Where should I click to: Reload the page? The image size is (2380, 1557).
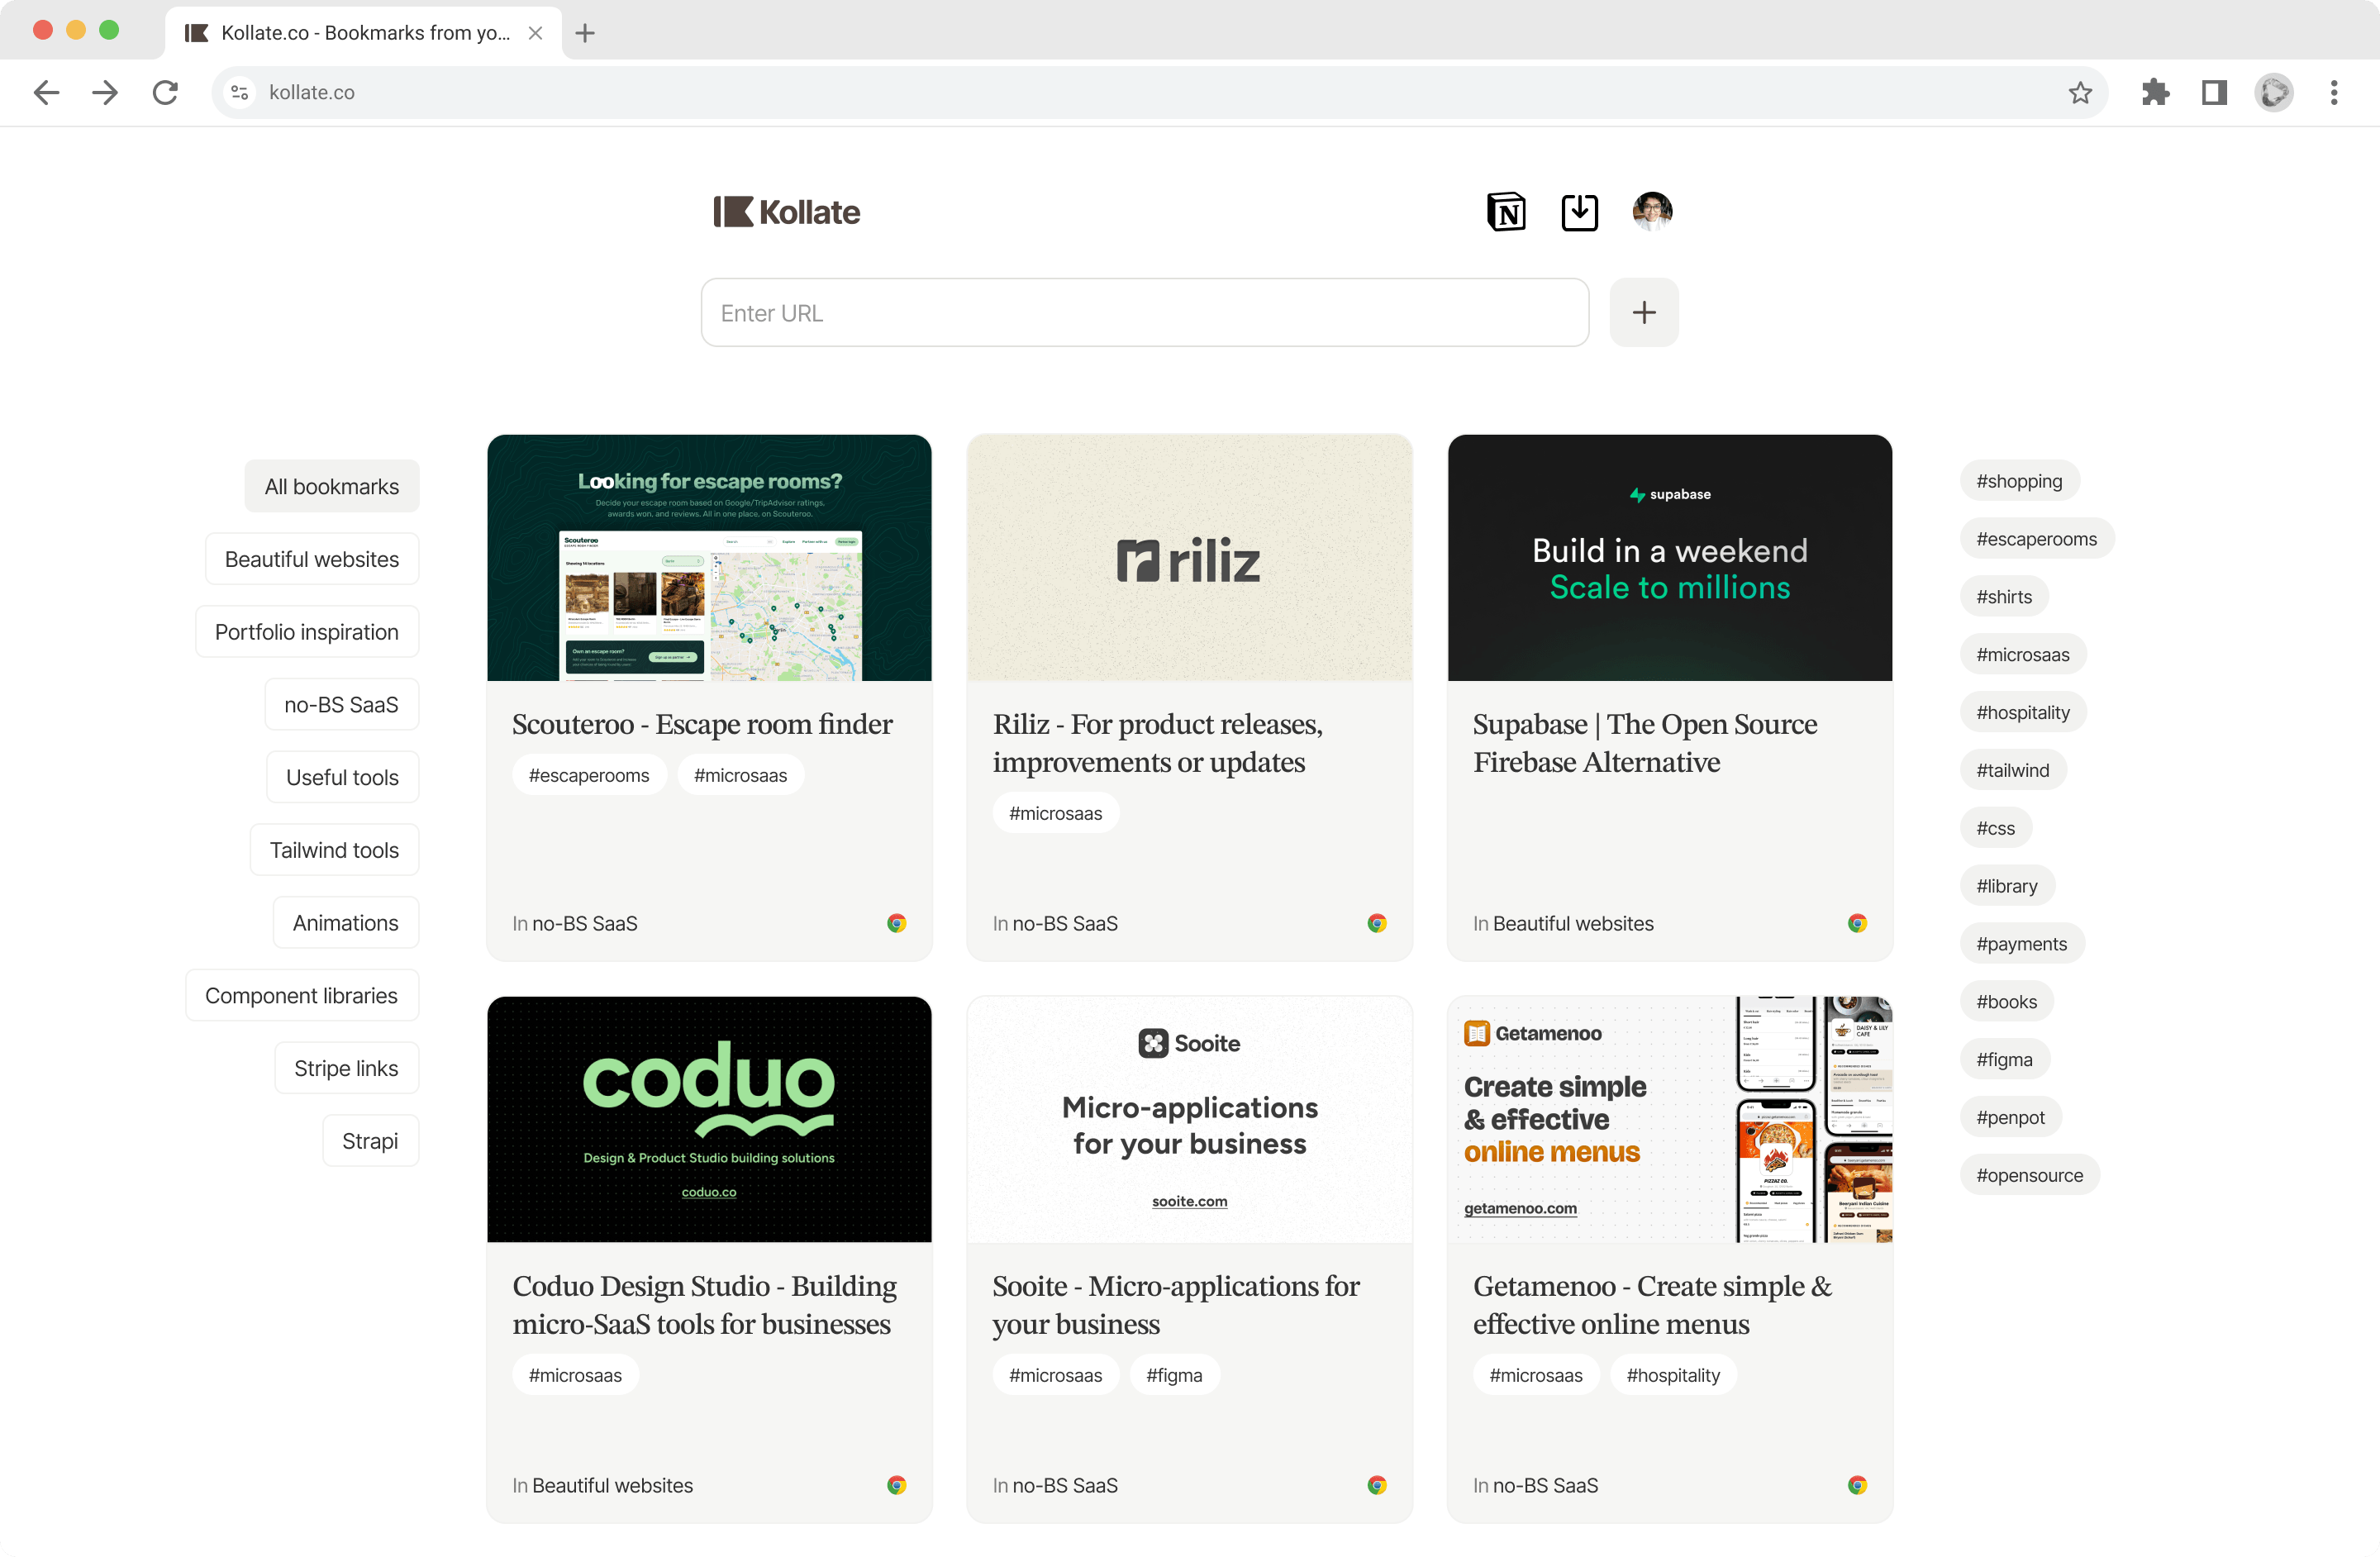click(x=165, y=93)
